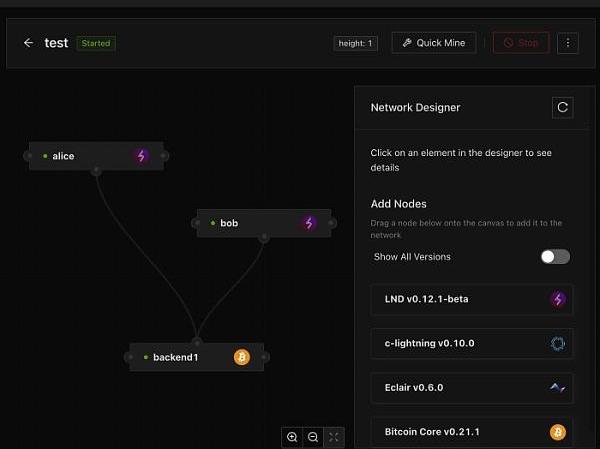Click the refresh icon in Network Designer
Screen dimensions: 600x449
pyautogui.click(x=562, y=107)
